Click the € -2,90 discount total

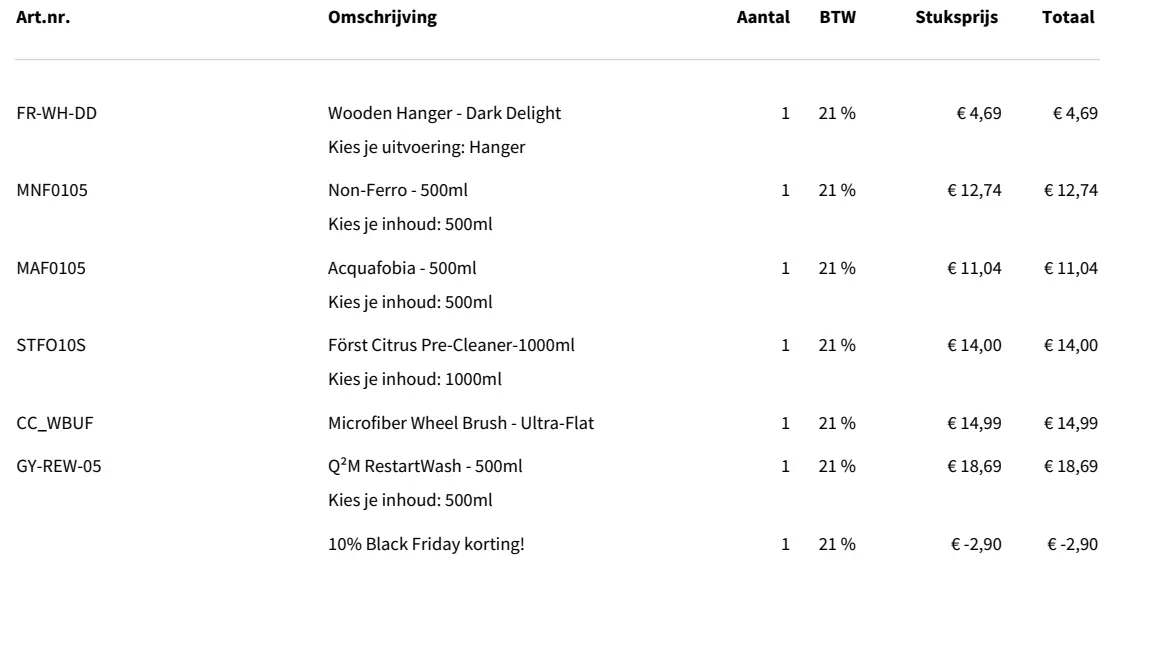point(1072,545)
